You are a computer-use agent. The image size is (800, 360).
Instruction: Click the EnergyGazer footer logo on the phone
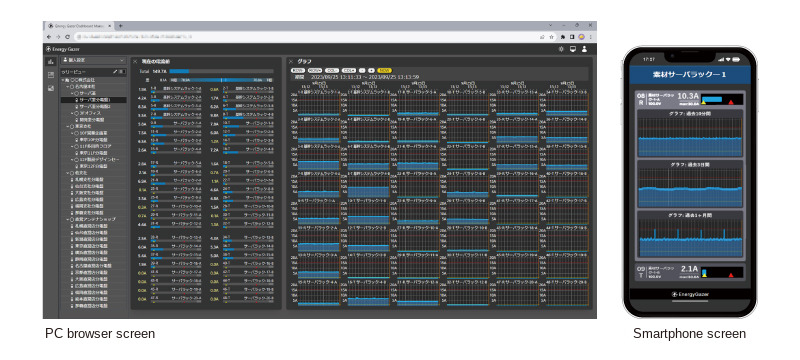tap(690, 294)
